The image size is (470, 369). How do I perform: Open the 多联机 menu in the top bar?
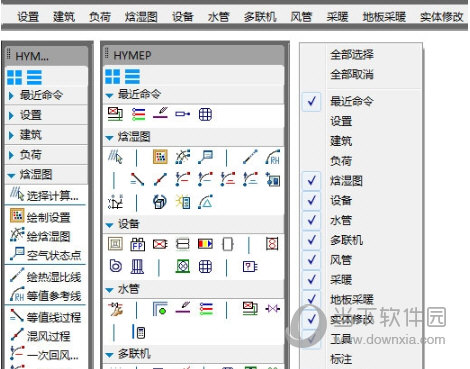(x=260, y=17)
